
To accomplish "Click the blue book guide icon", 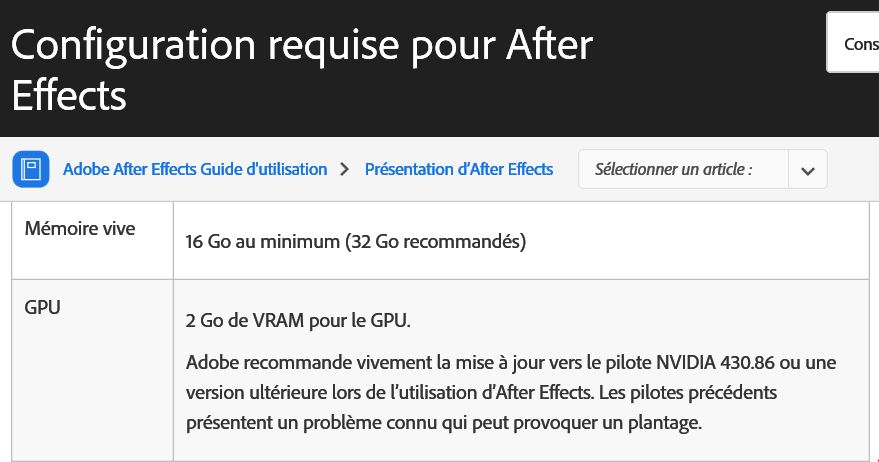I will pos(31,169).
